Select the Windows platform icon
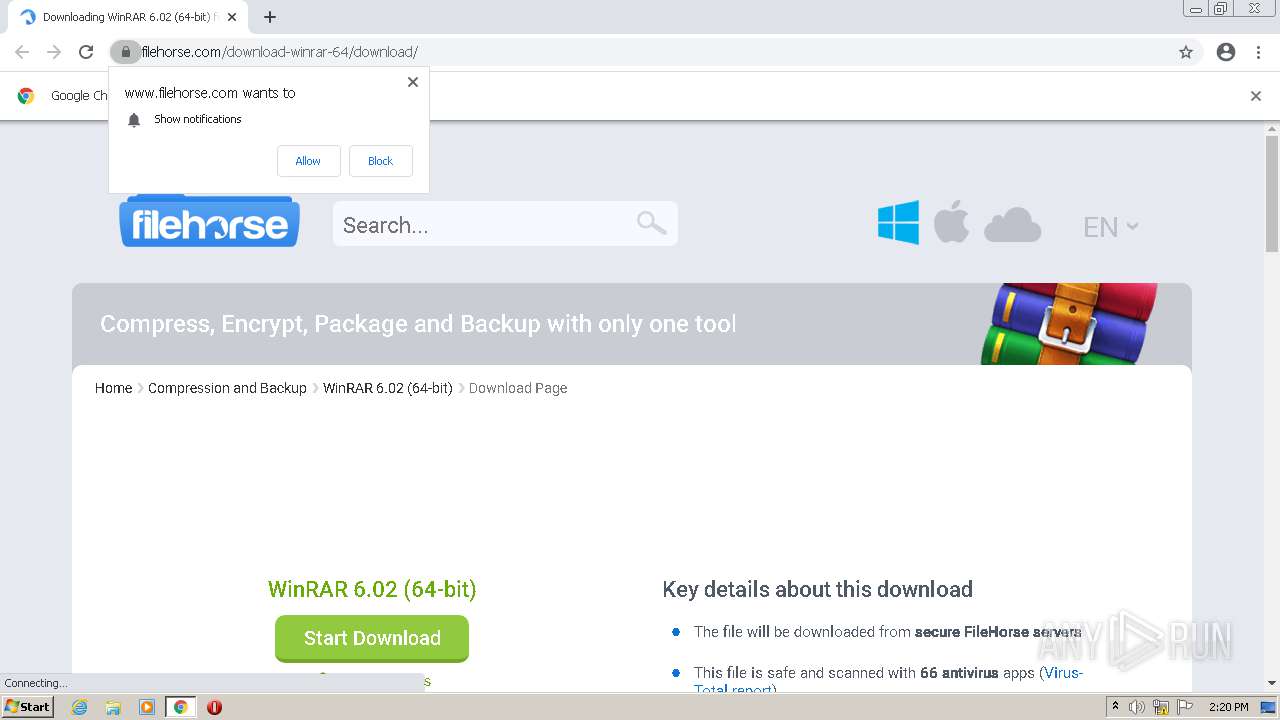Screen dimensions: 1280x720 click(x=898, y=222)
